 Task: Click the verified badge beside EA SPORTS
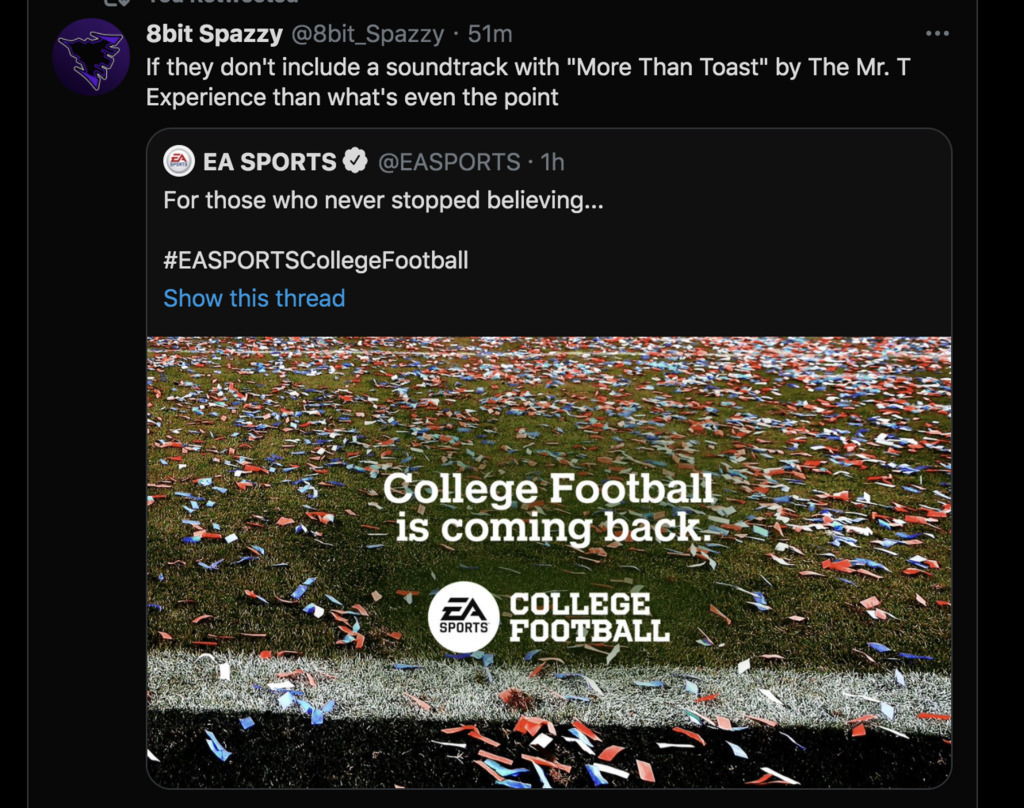point(355,161)
